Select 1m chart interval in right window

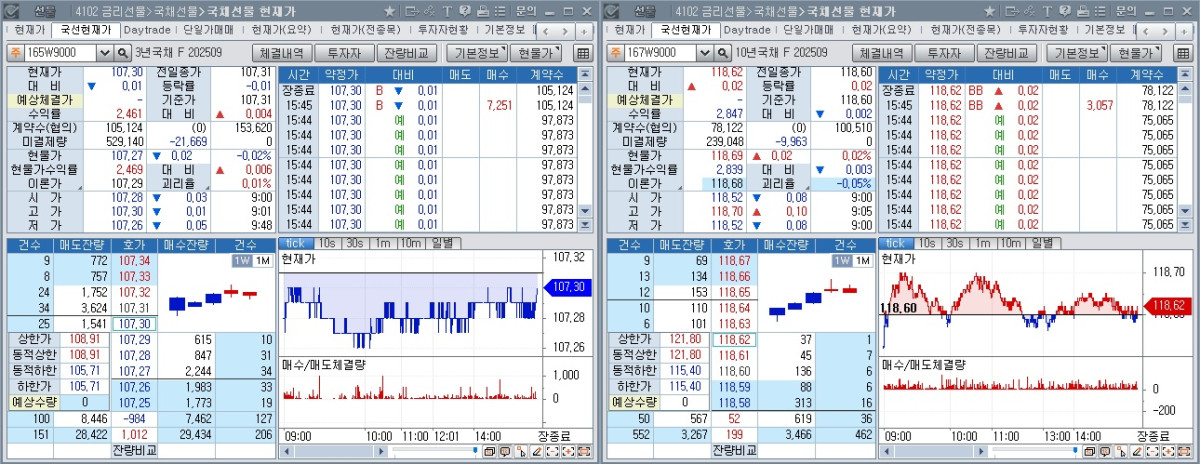(x=982, y=243)
